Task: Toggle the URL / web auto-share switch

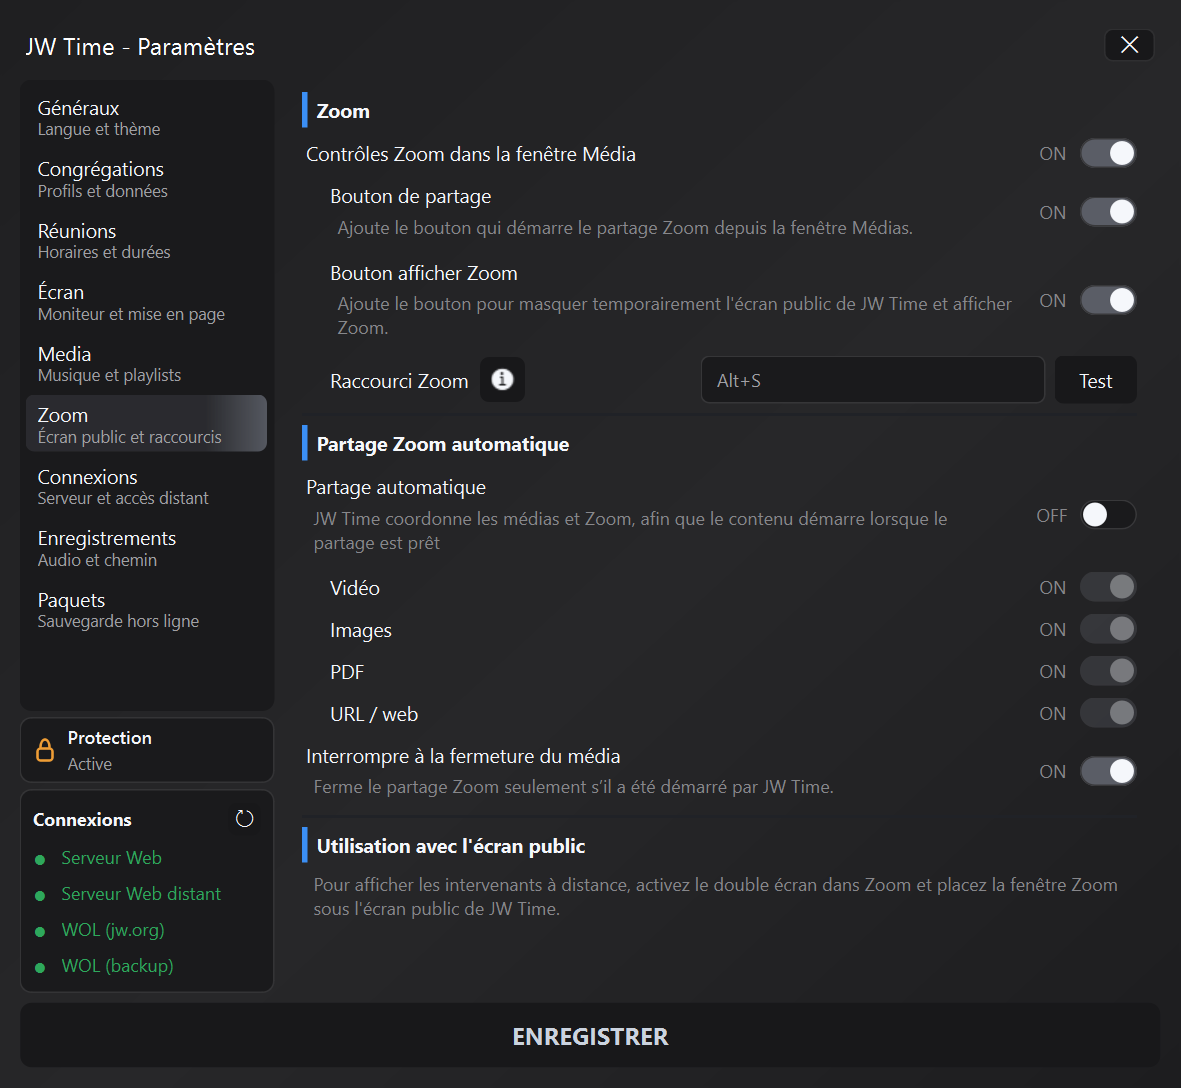Action: coord(1108,713)
